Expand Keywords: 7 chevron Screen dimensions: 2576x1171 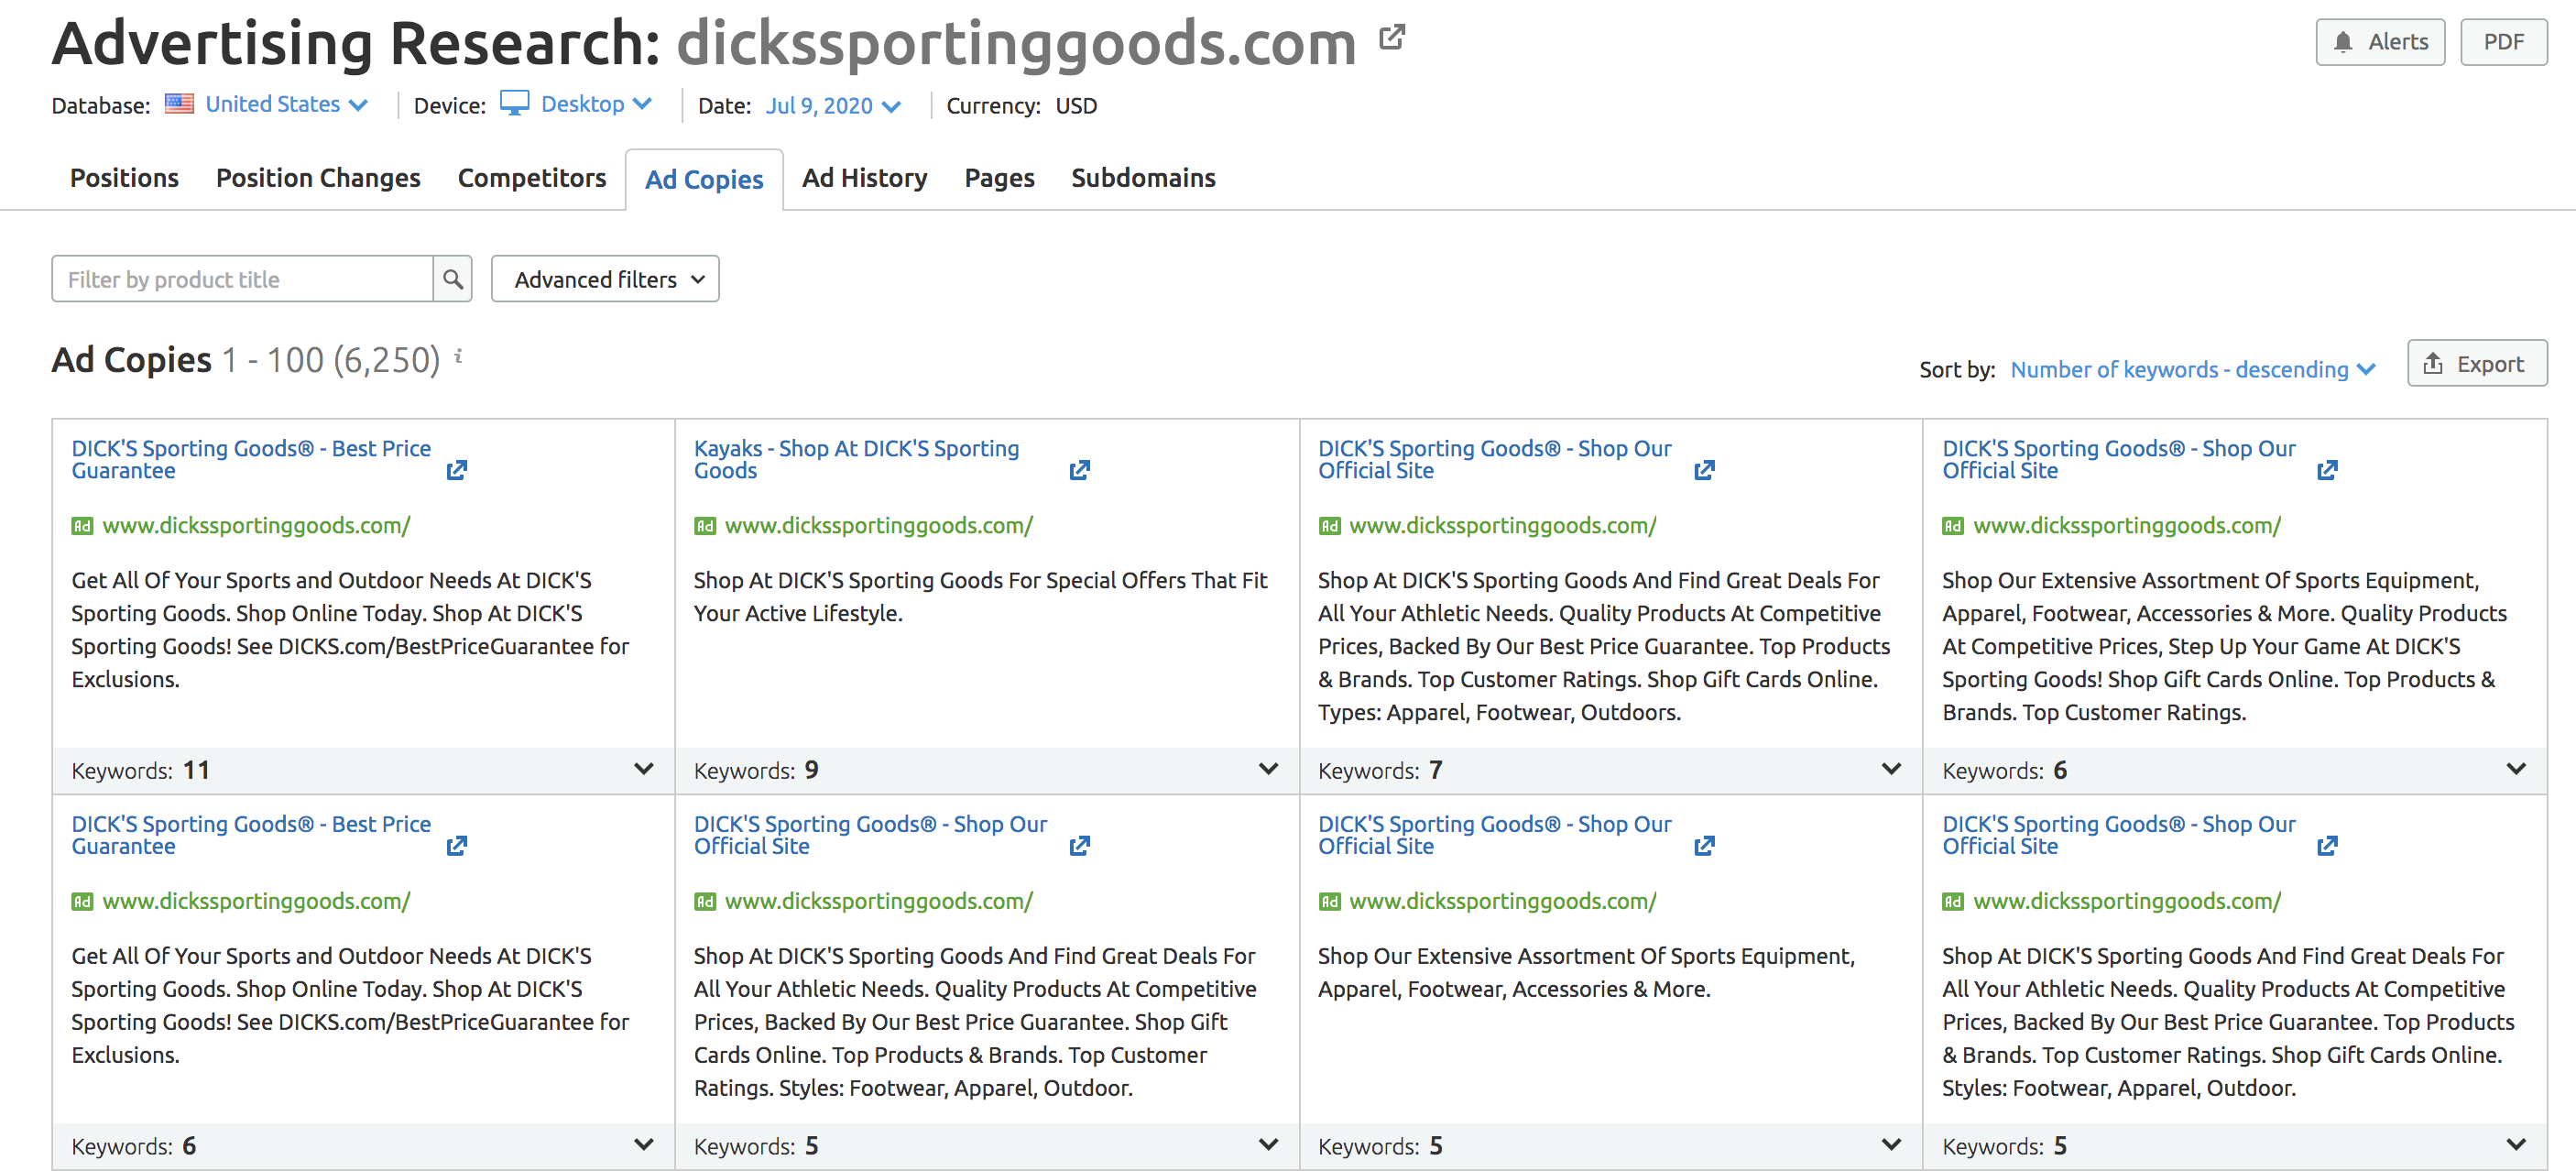tap(1891, 769)
